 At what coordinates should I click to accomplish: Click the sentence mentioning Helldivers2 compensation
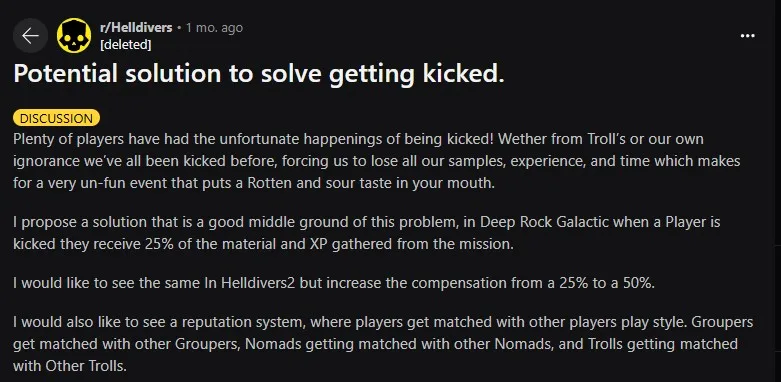(334, 283)
